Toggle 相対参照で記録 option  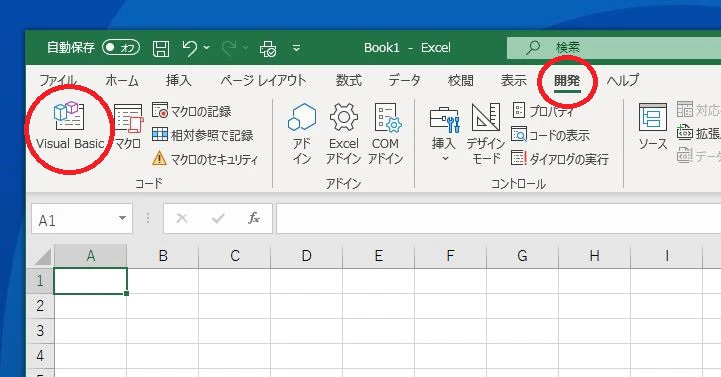(x=202, y=135)
